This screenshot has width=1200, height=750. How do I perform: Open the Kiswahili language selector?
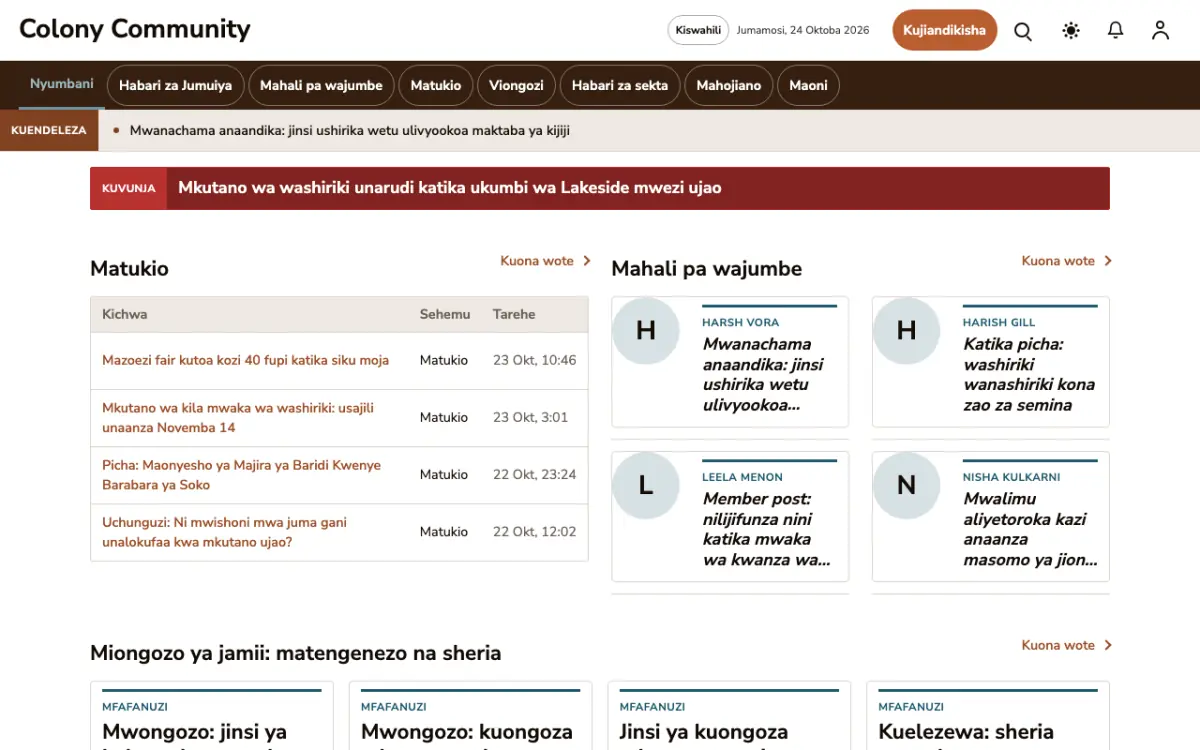tap(698, 30)
